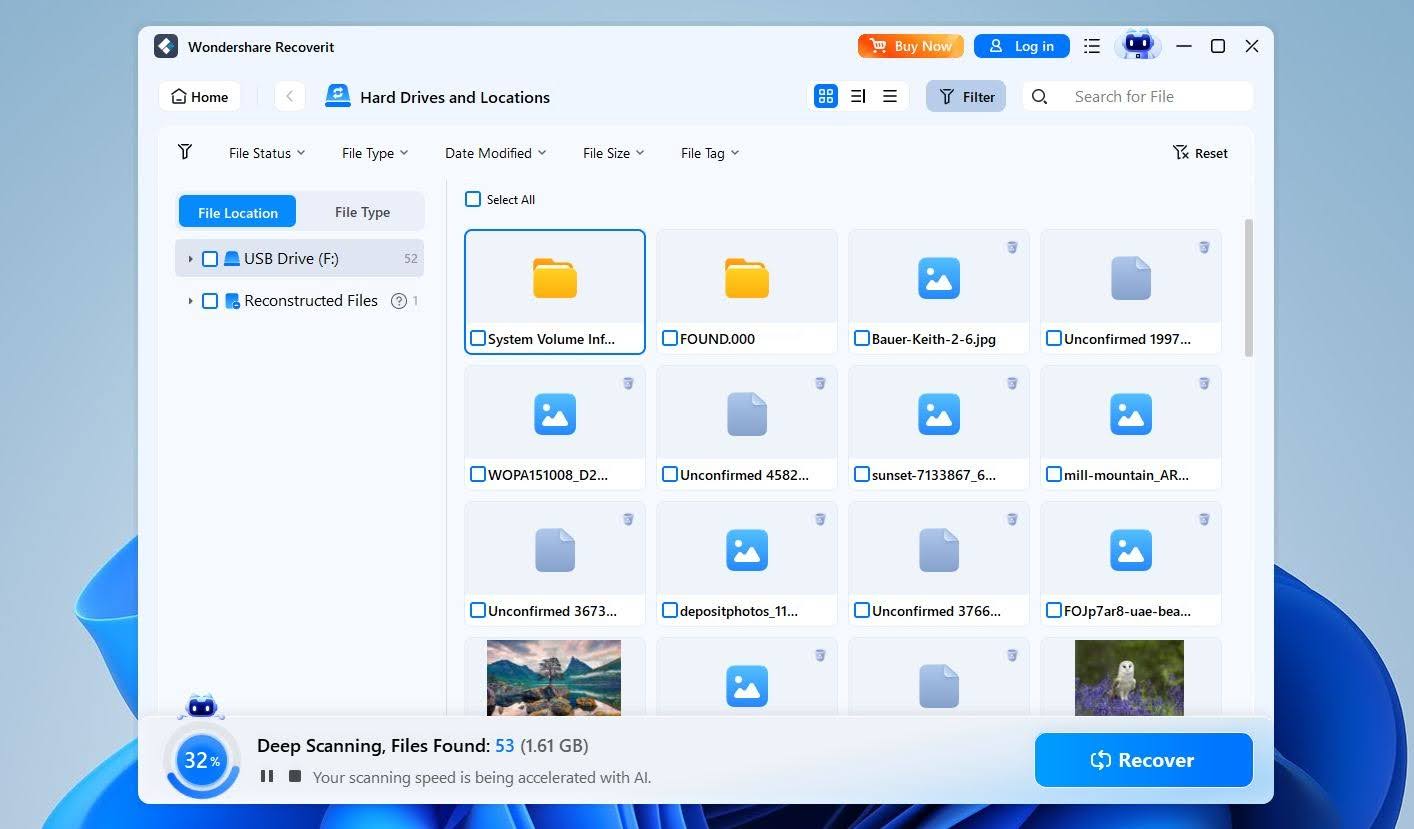Click the funnel icon in filter bar
The image size is (1414, 829).
click(x=185, y=152)
